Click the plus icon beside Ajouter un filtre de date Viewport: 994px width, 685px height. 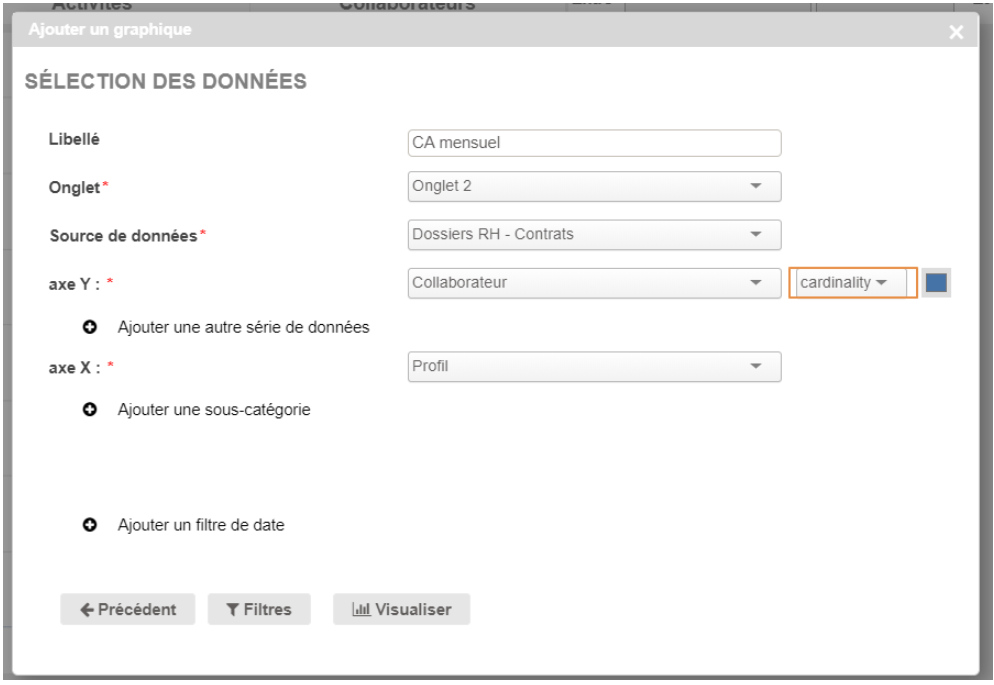88,524
